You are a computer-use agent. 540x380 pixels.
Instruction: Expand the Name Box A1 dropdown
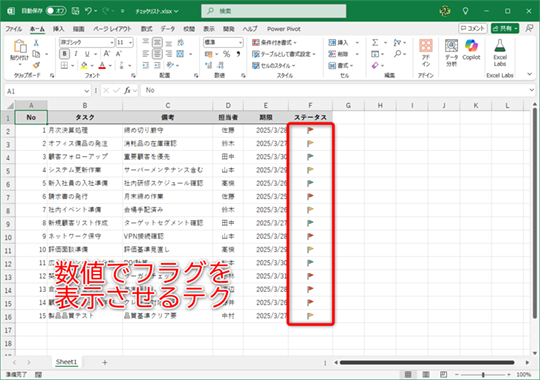tap(86, 91)
